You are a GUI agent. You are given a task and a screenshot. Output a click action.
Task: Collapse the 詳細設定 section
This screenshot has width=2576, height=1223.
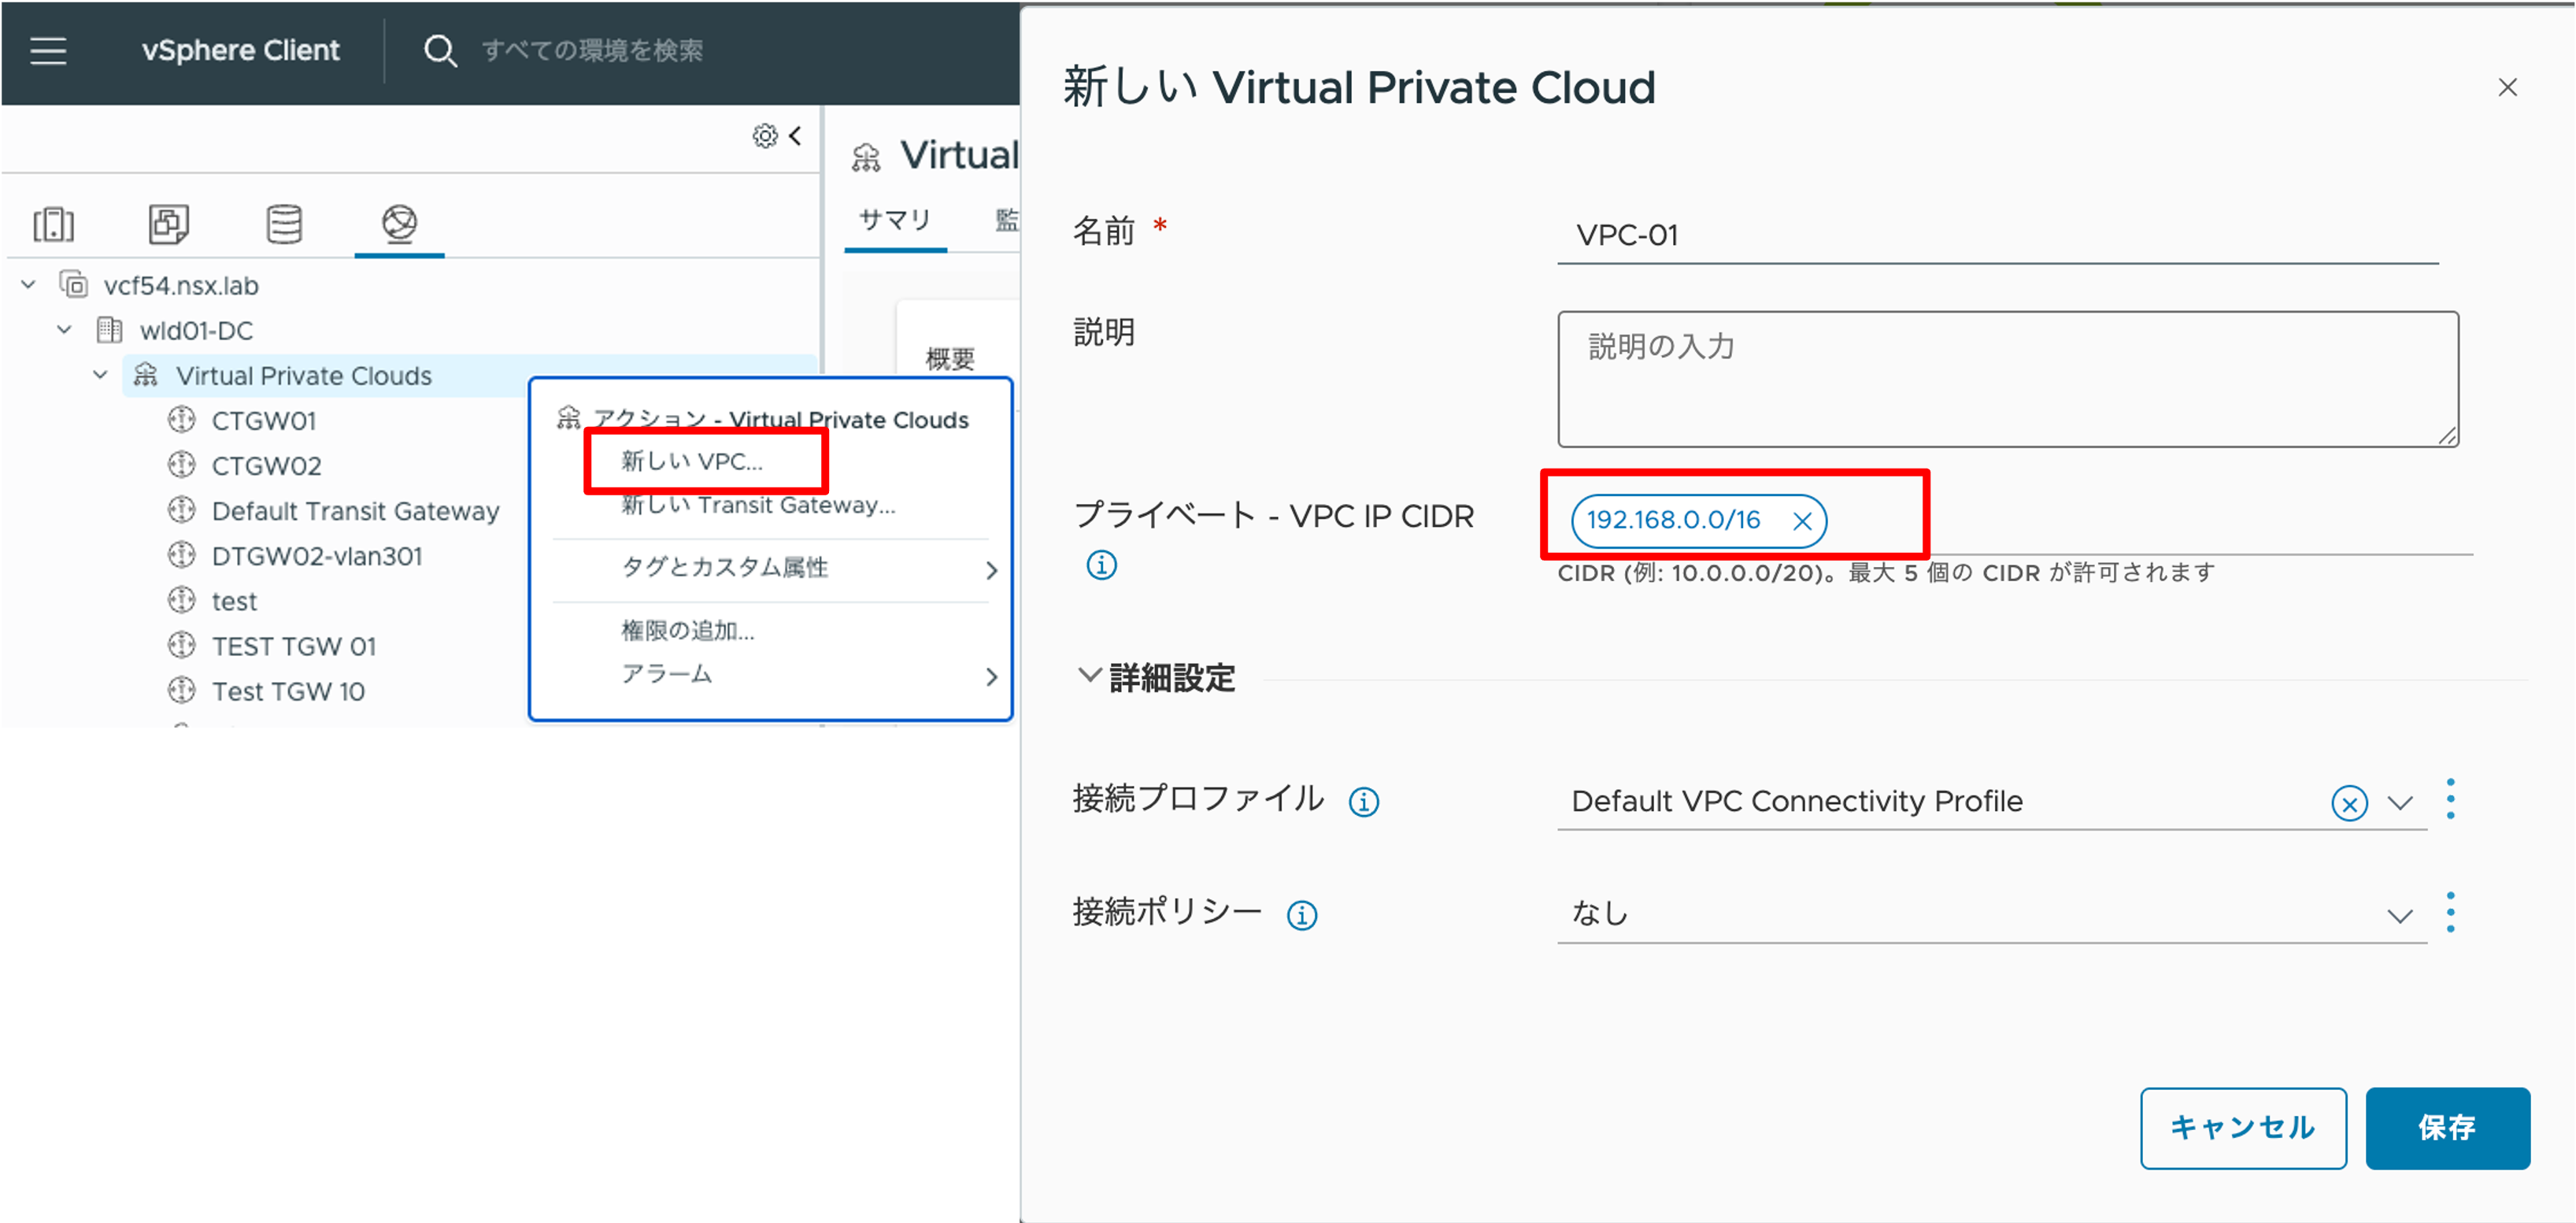(x=1089, y=675)
